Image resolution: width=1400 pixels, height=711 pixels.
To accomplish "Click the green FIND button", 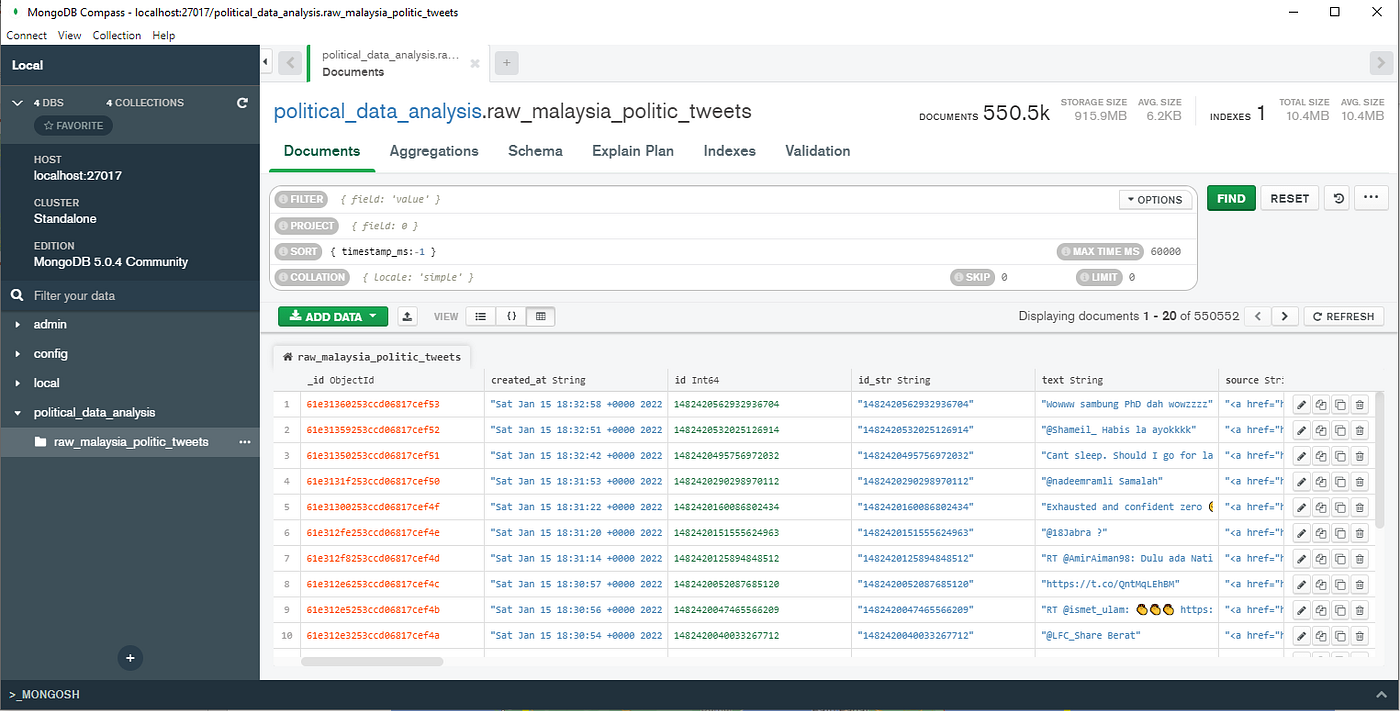I will pos(1231,198).
